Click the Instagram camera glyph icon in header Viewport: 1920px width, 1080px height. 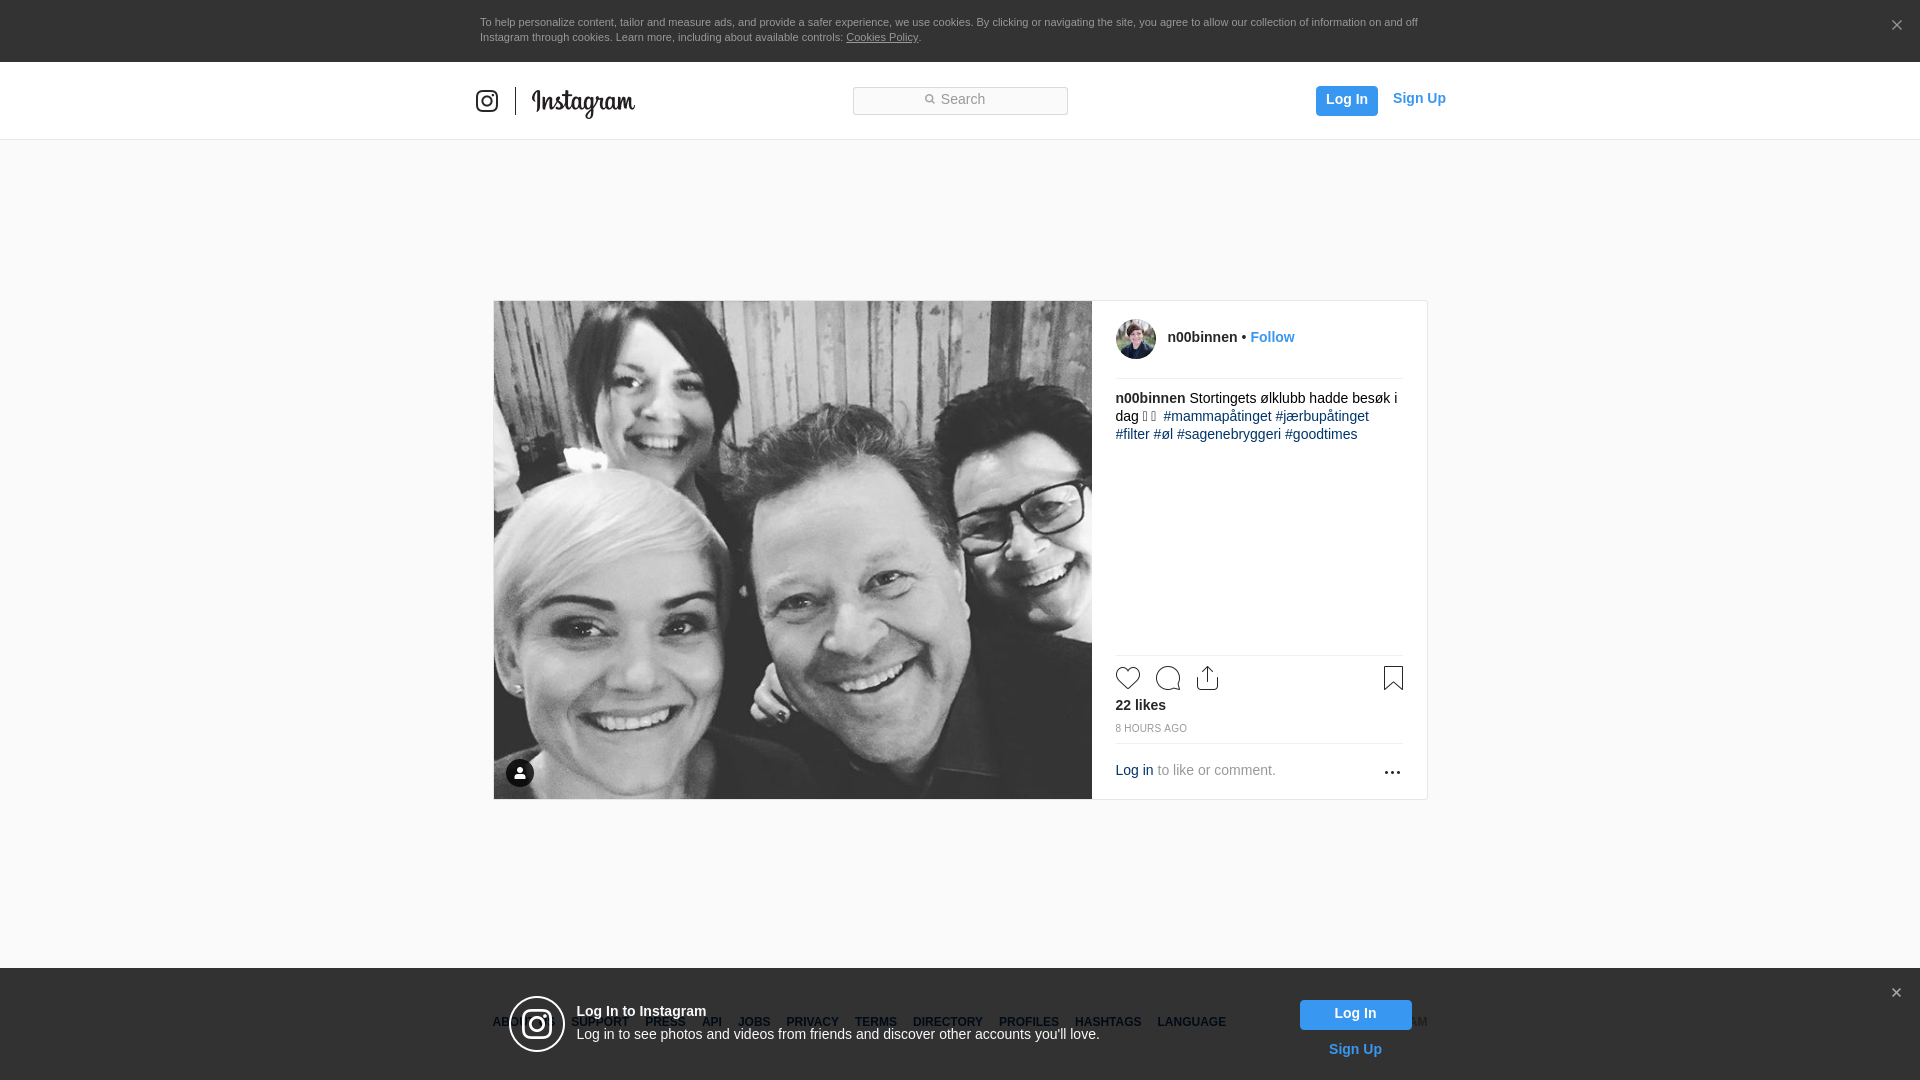pos(487,101)
